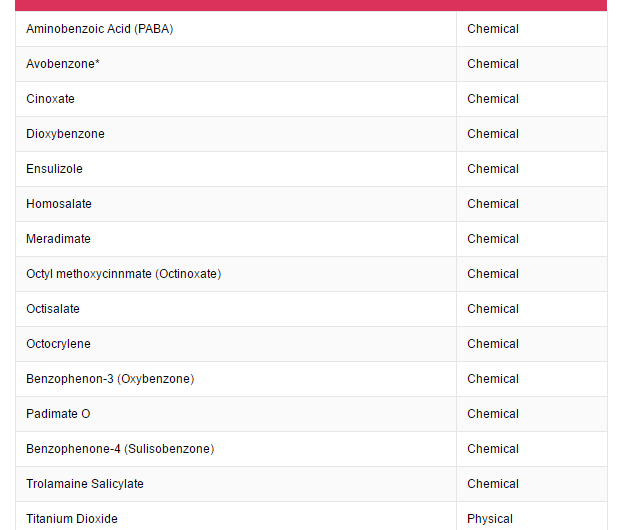Click the Meradimate table entry
The image size is (639, 530).
tap(58, 239)
